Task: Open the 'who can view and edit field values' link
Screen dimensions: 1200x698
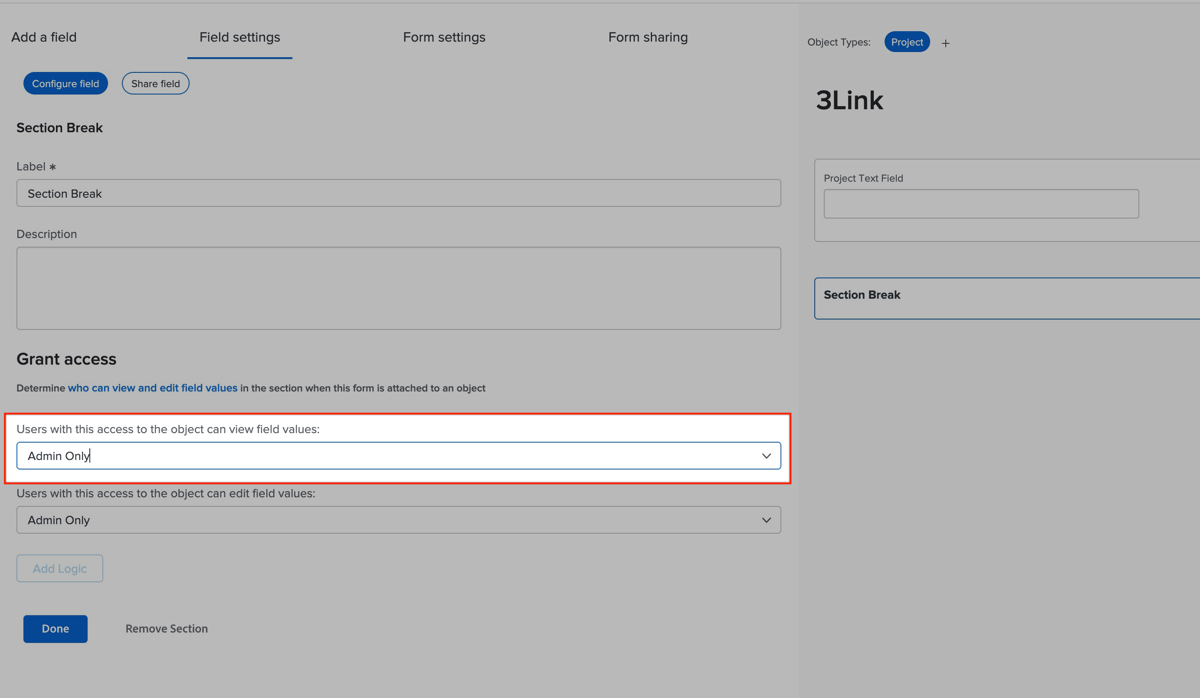Action: pos(152,388)
